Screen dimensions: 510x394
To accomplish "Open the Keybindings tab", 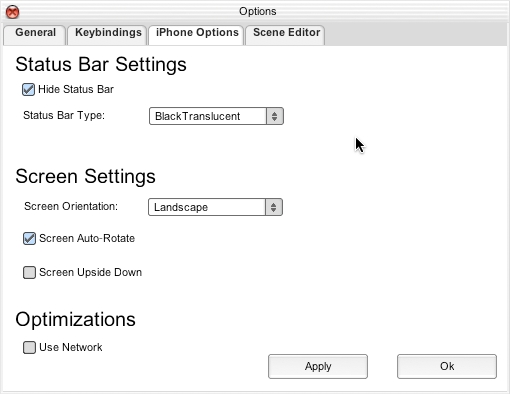I will coord(107,35).
